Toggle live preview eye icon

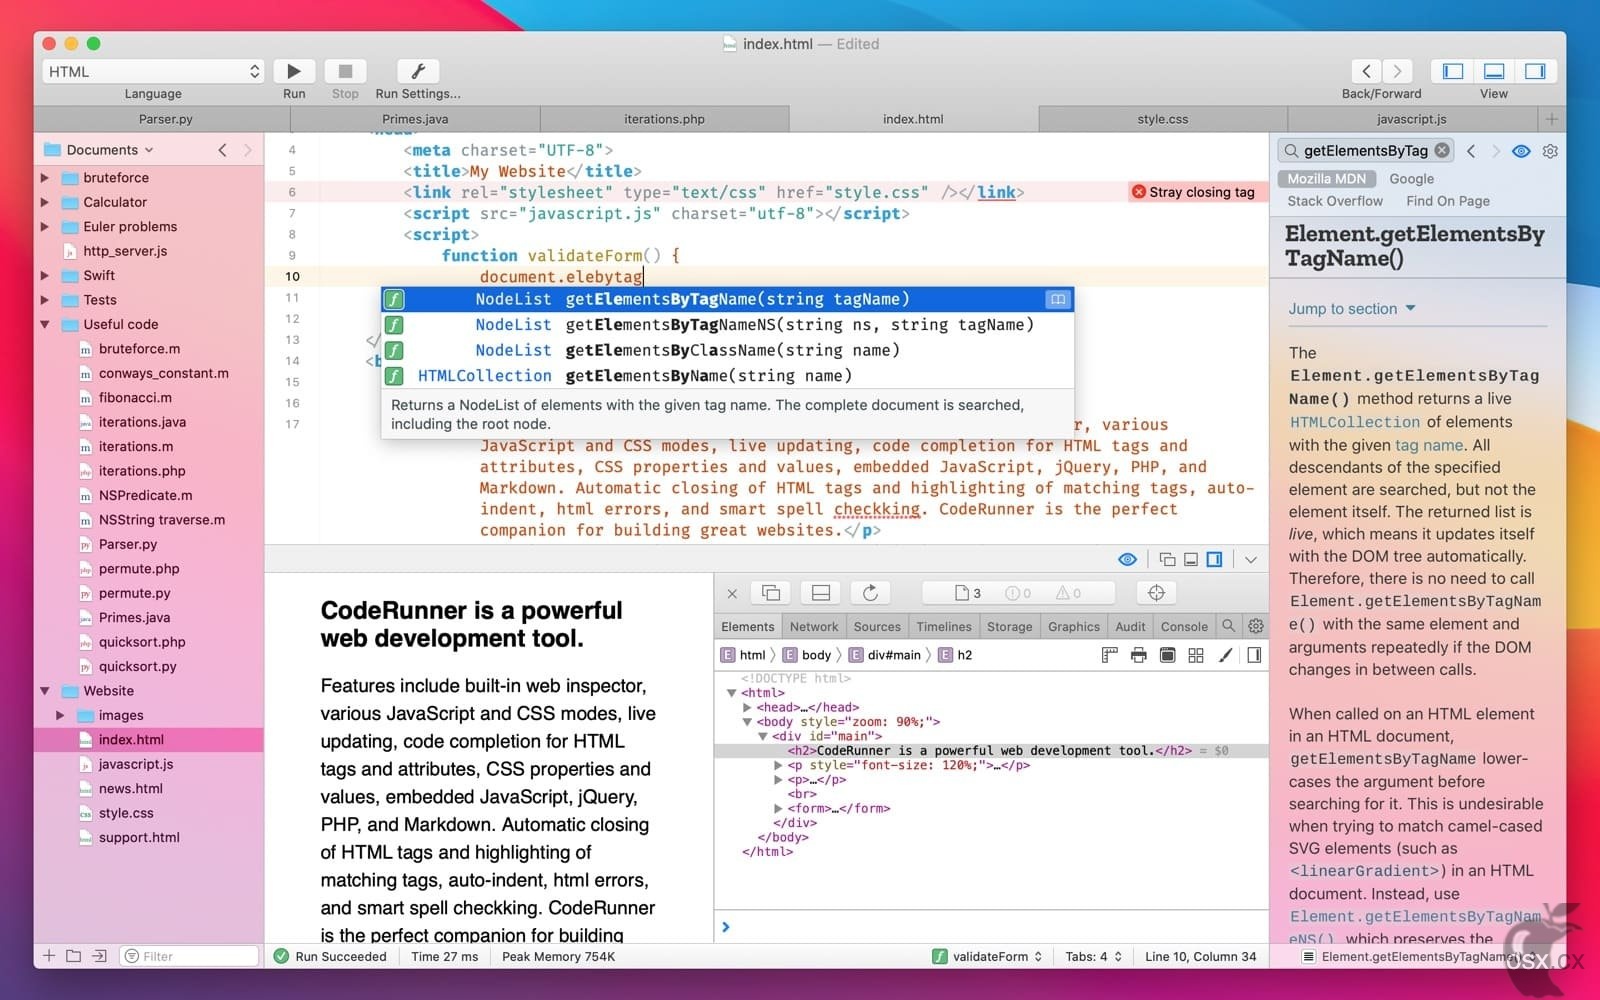click(x=1127, y=559)
